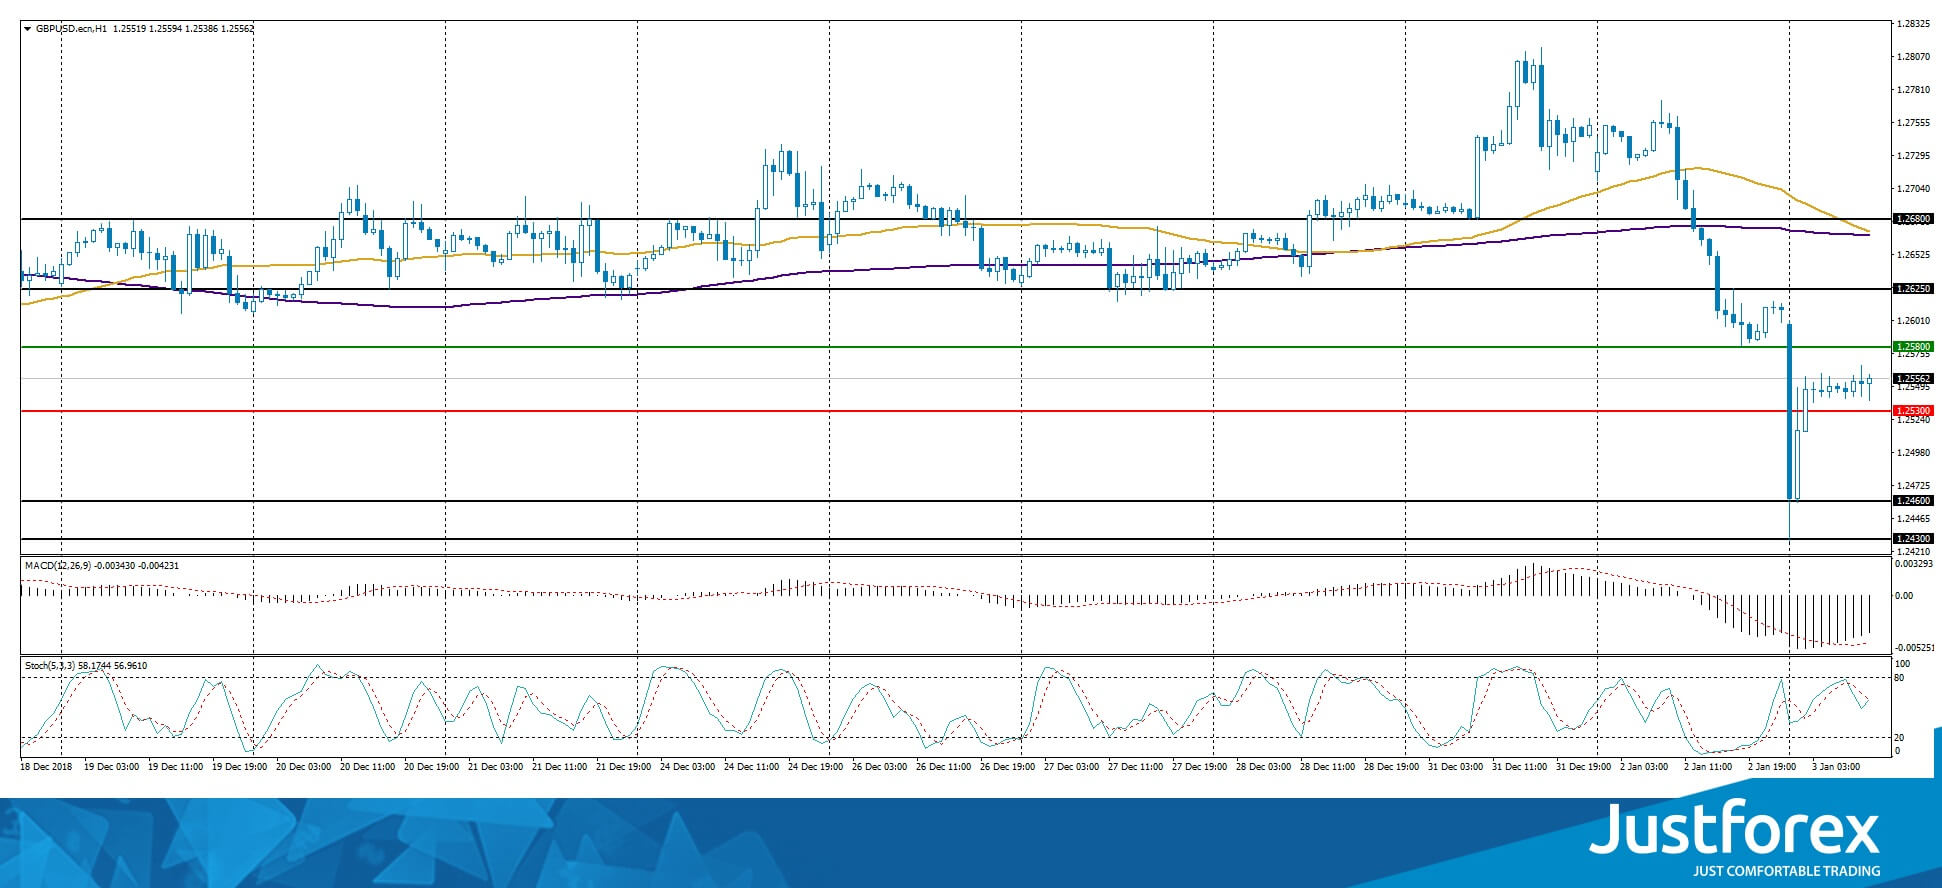Click the Just Comfortable Trading tagline

tap(1786, 871)
